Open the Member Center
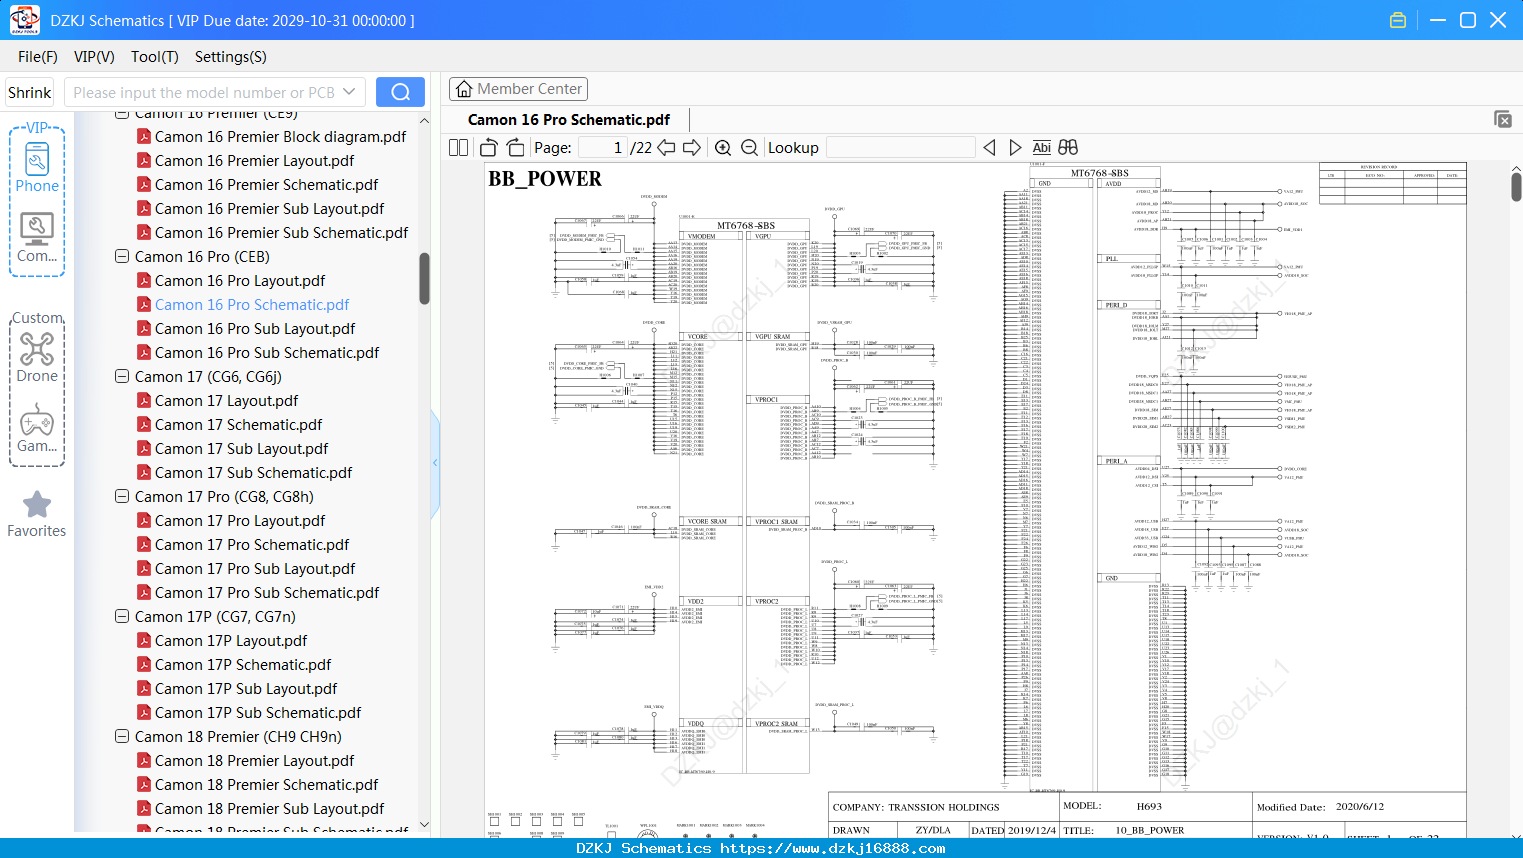 coord(519,89)
